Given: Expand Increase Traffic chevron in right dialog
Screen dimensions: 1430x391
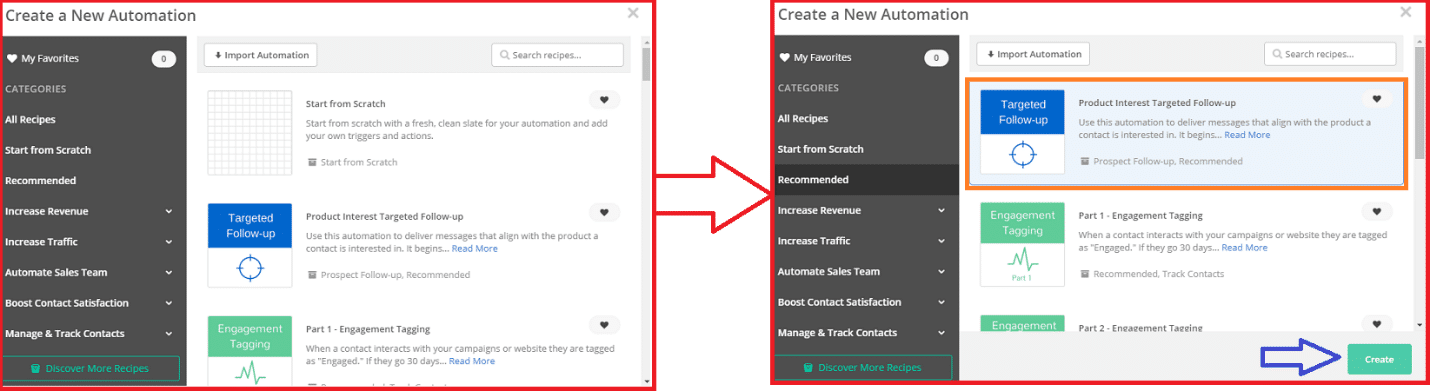Looking at the screenshot, I should [941, 241].
